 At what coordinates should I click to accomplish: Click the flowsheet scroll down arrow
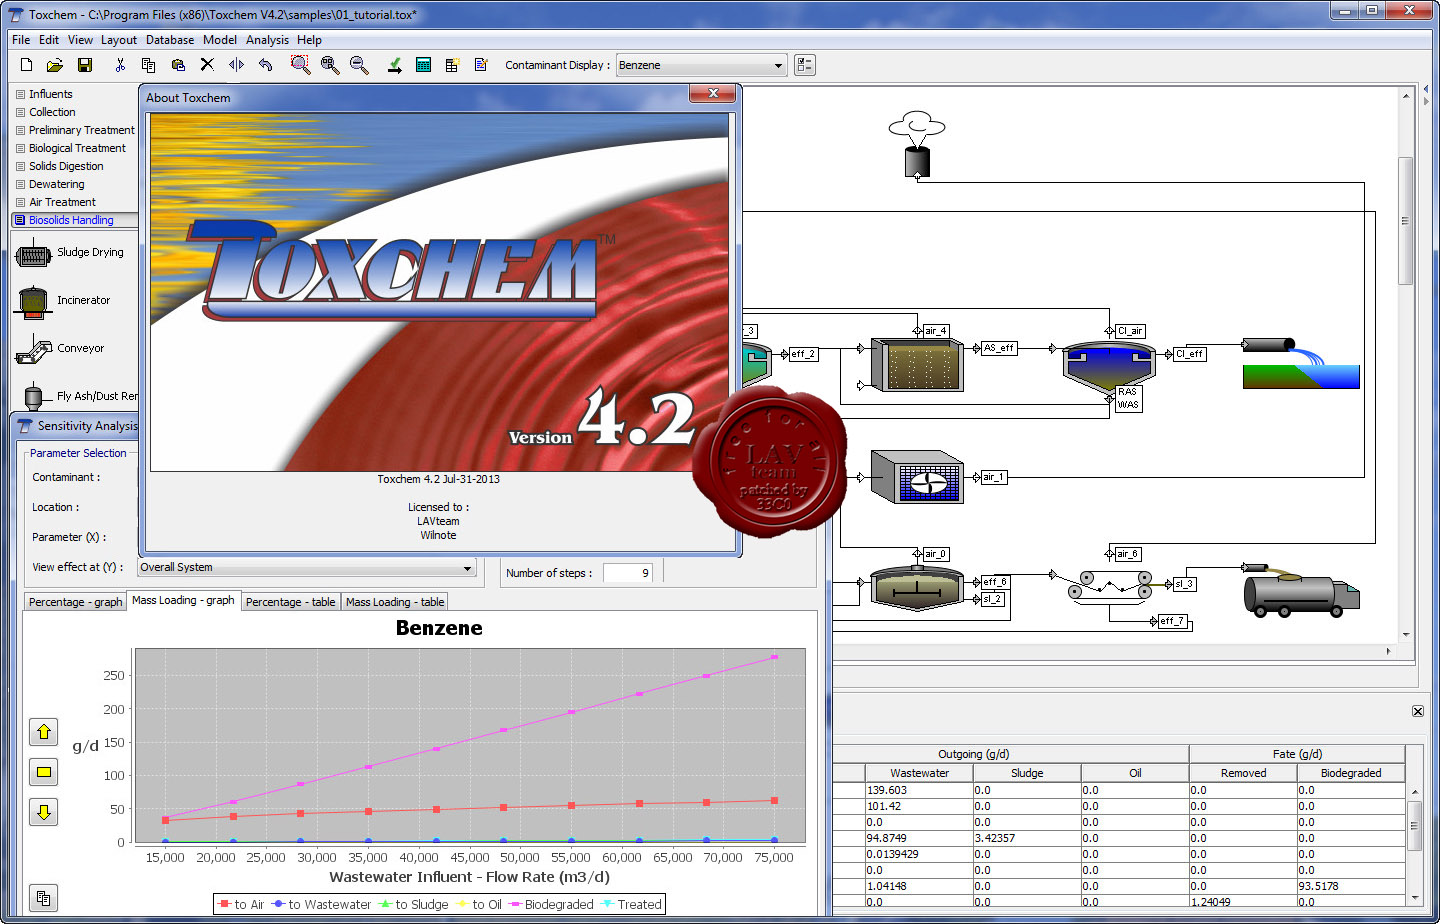(x=1406, y=634)
